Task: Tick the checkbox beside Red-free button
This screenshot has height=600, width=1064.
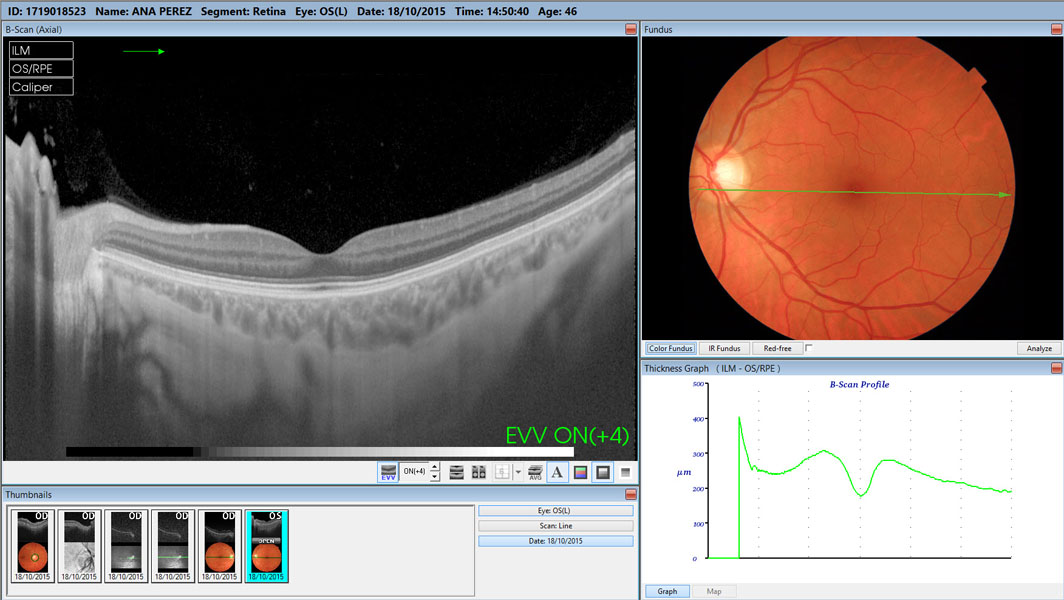Action: [809, 348]
